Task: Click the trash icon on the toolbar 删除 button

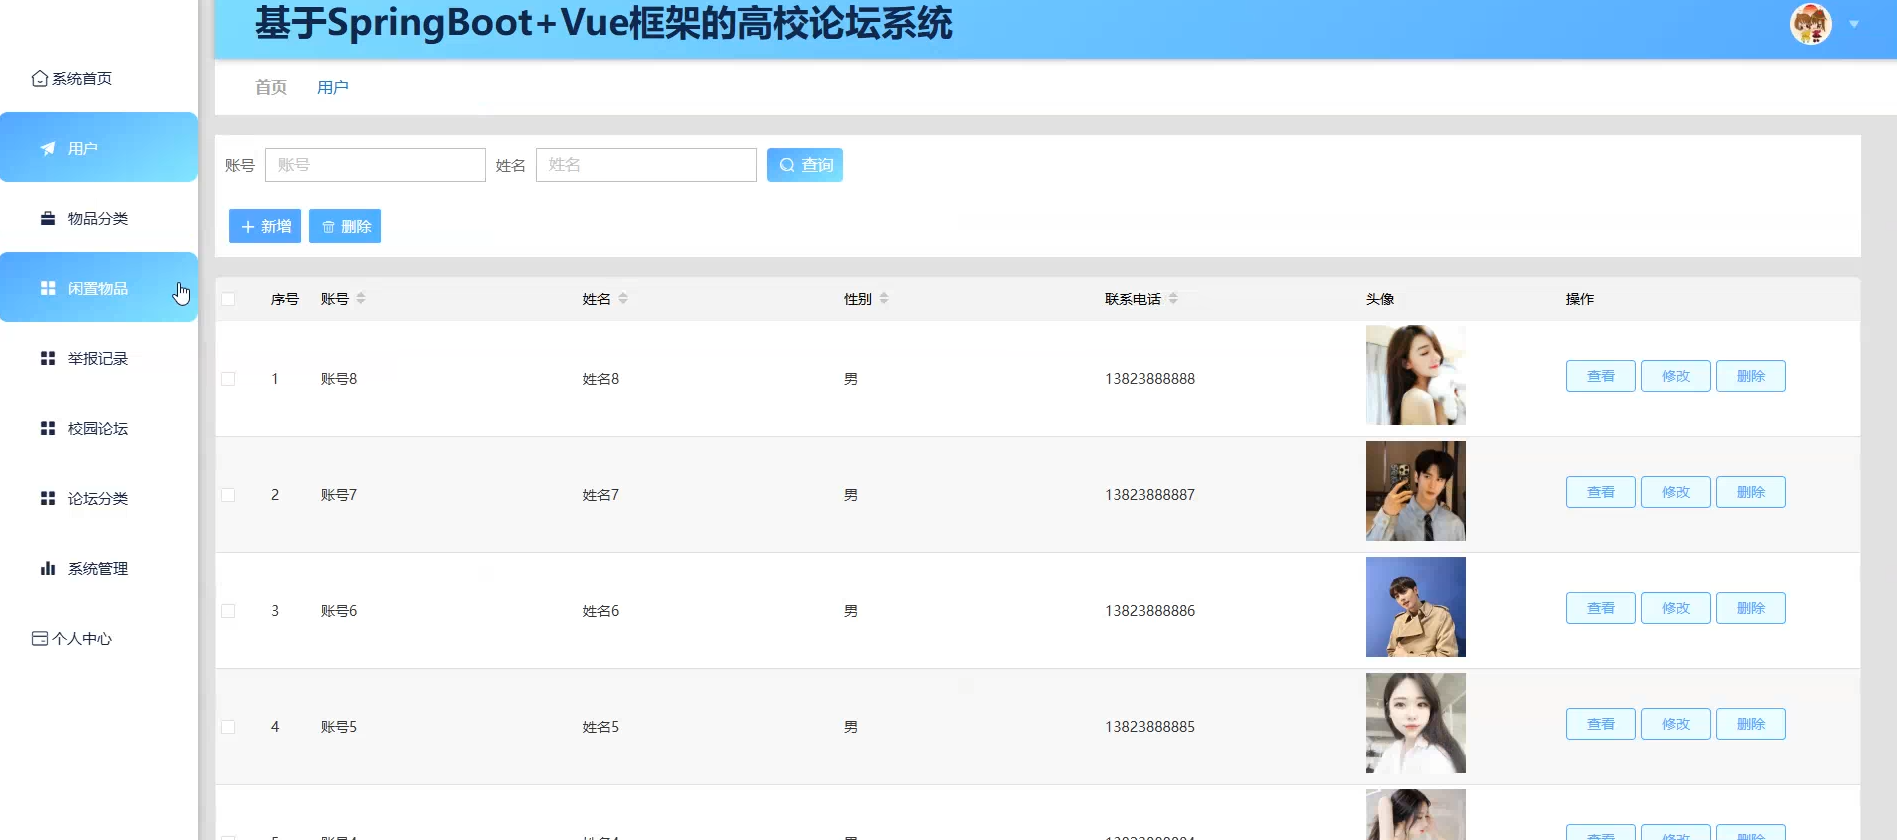Action: pyautogui.click(x=328, y=227)
